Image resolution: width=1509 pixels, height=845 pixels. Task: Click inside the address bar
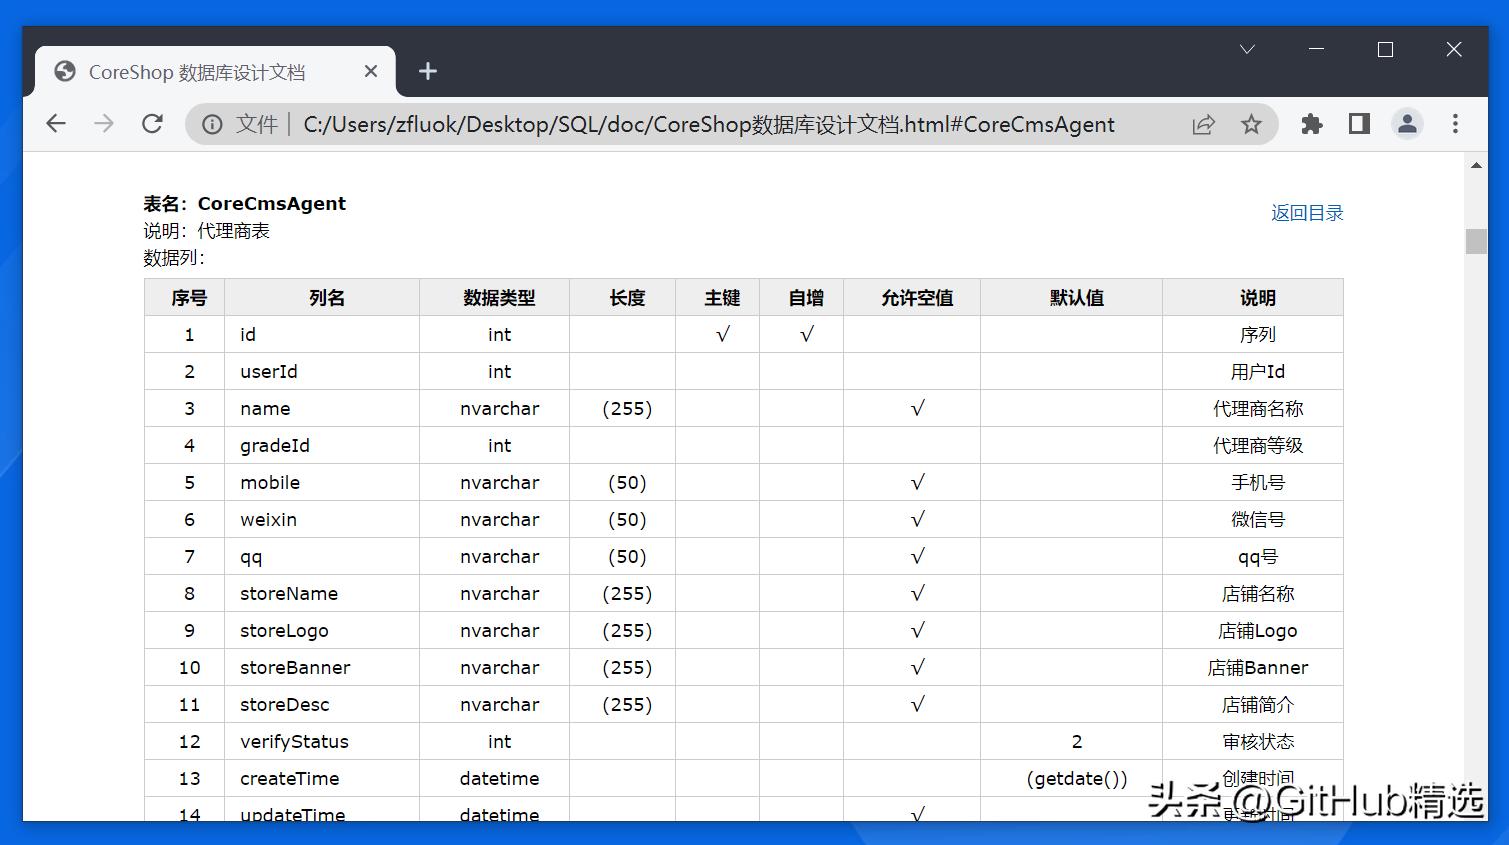[x=700, y=124]
